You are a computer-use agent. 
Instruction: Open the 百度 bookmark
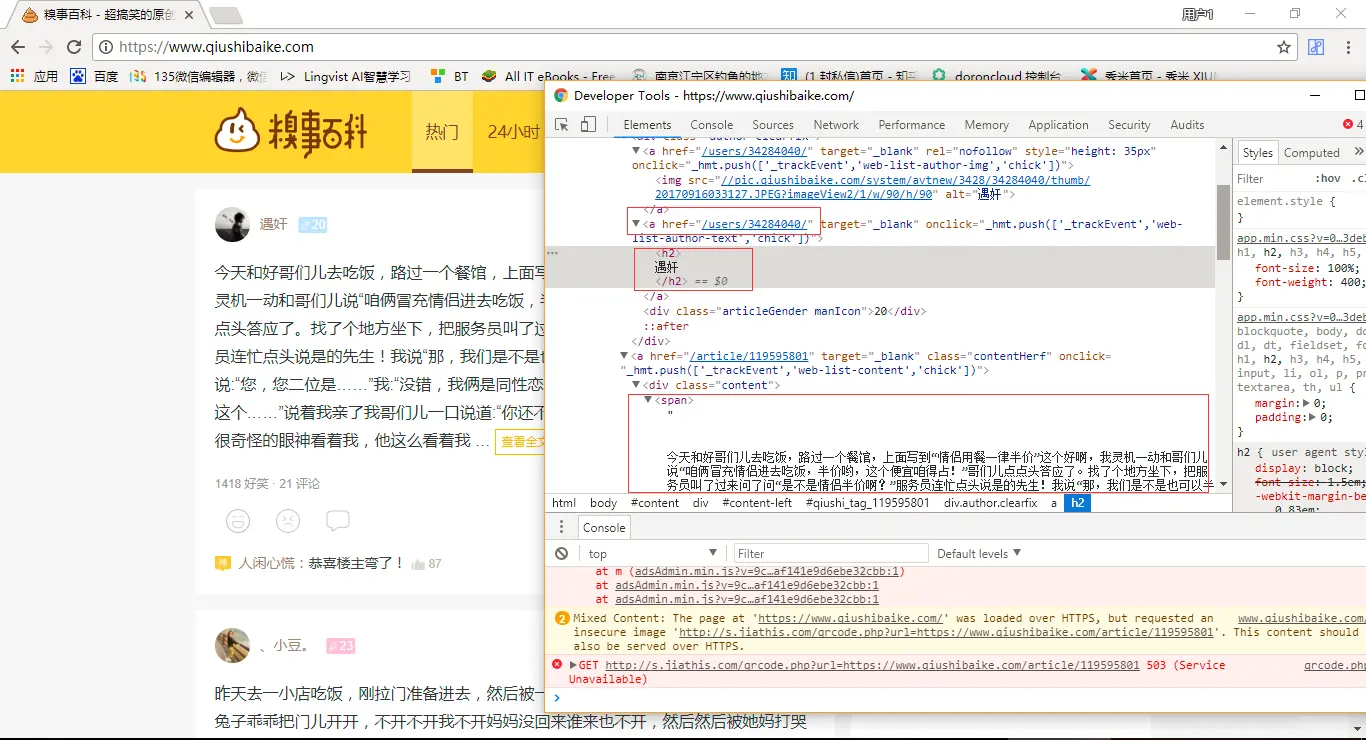click(x=94, y=76)
